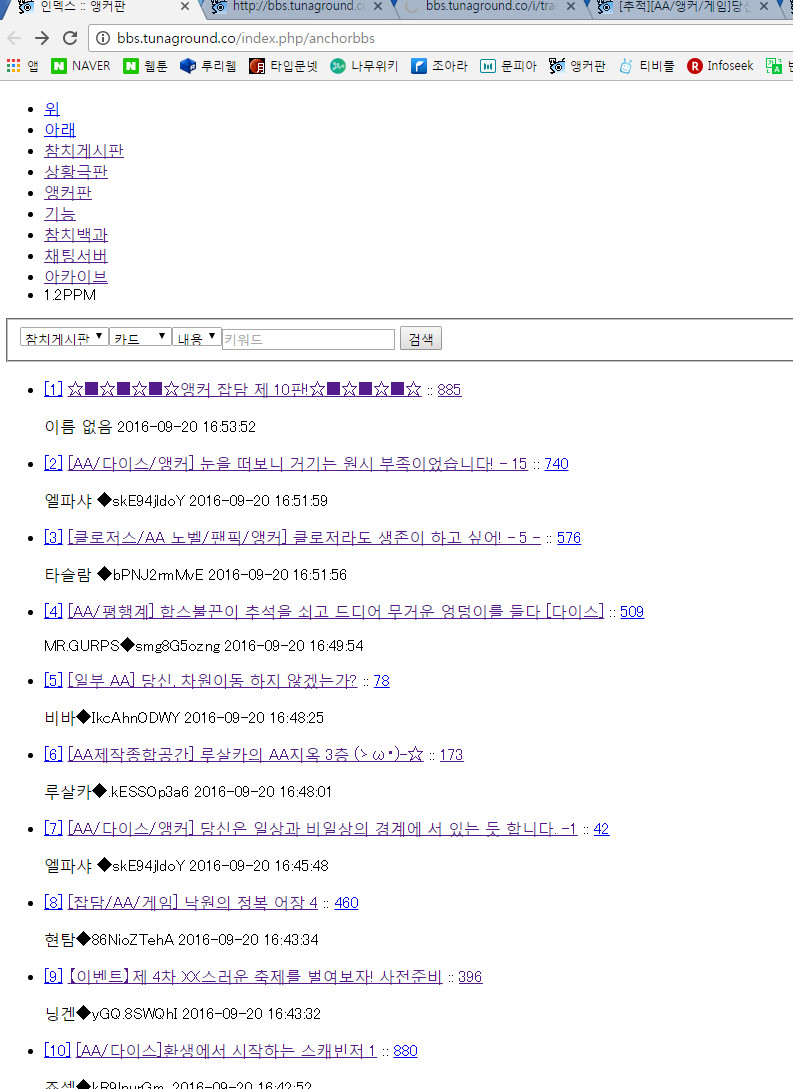Click the browser back arrow
Viewport: 793px width, 1089px height.
pyautogui.click(x=14, y=38)
